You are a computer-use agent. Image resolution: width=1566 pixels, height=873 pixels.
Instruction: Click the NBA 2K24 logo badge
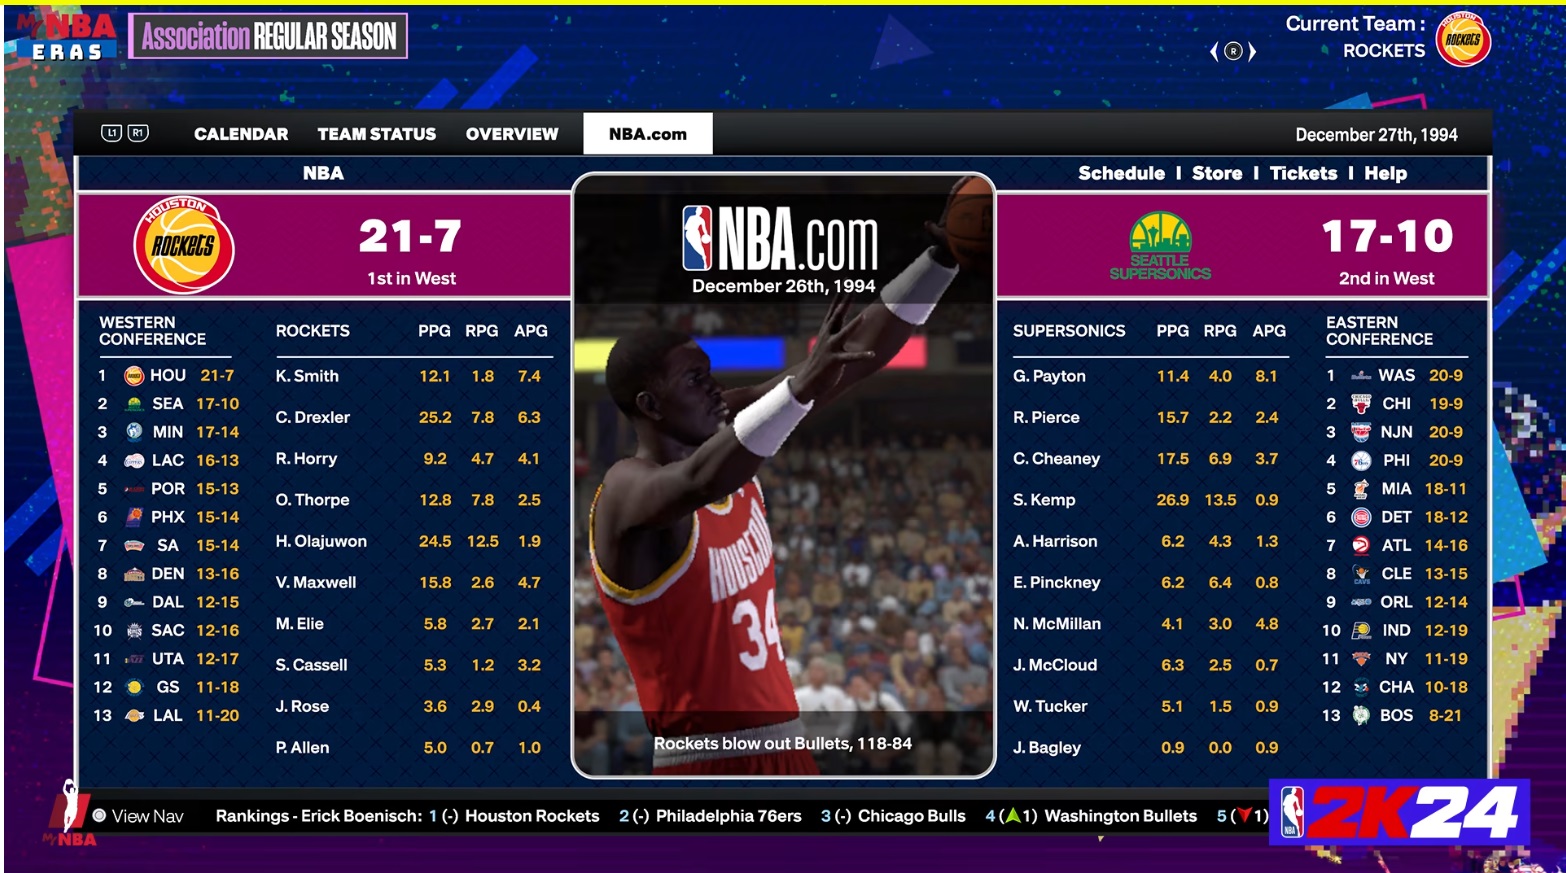click(1400, 812)
